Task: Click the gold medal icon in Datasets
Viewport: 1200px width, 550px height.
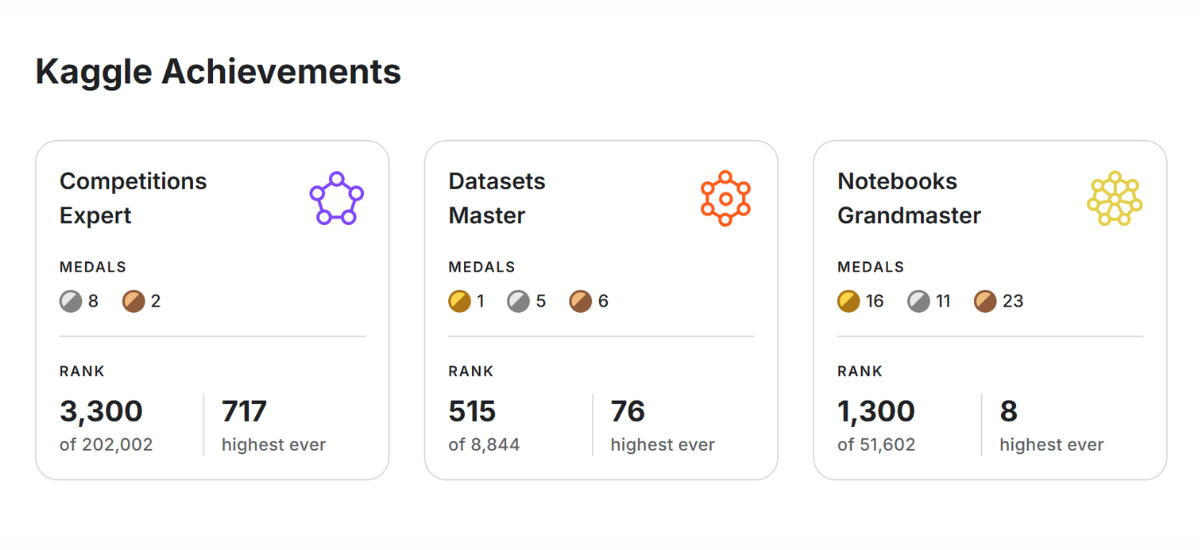Action: [x=460, y=301]
